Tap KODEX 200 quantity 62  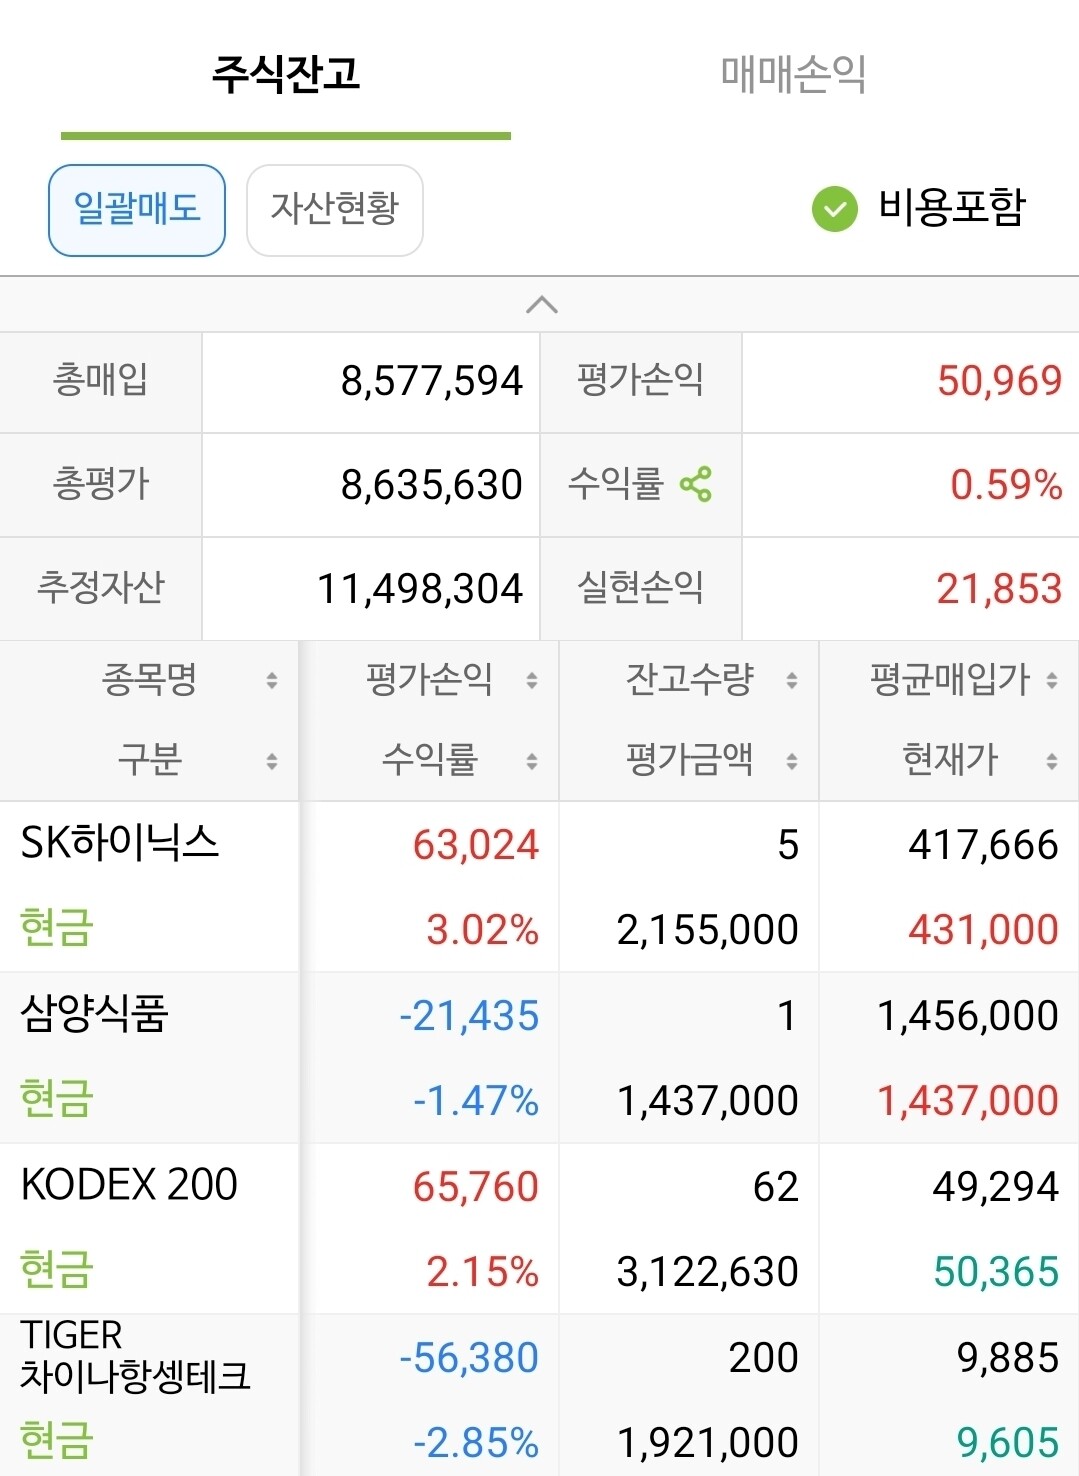[x=775, y=1187]
